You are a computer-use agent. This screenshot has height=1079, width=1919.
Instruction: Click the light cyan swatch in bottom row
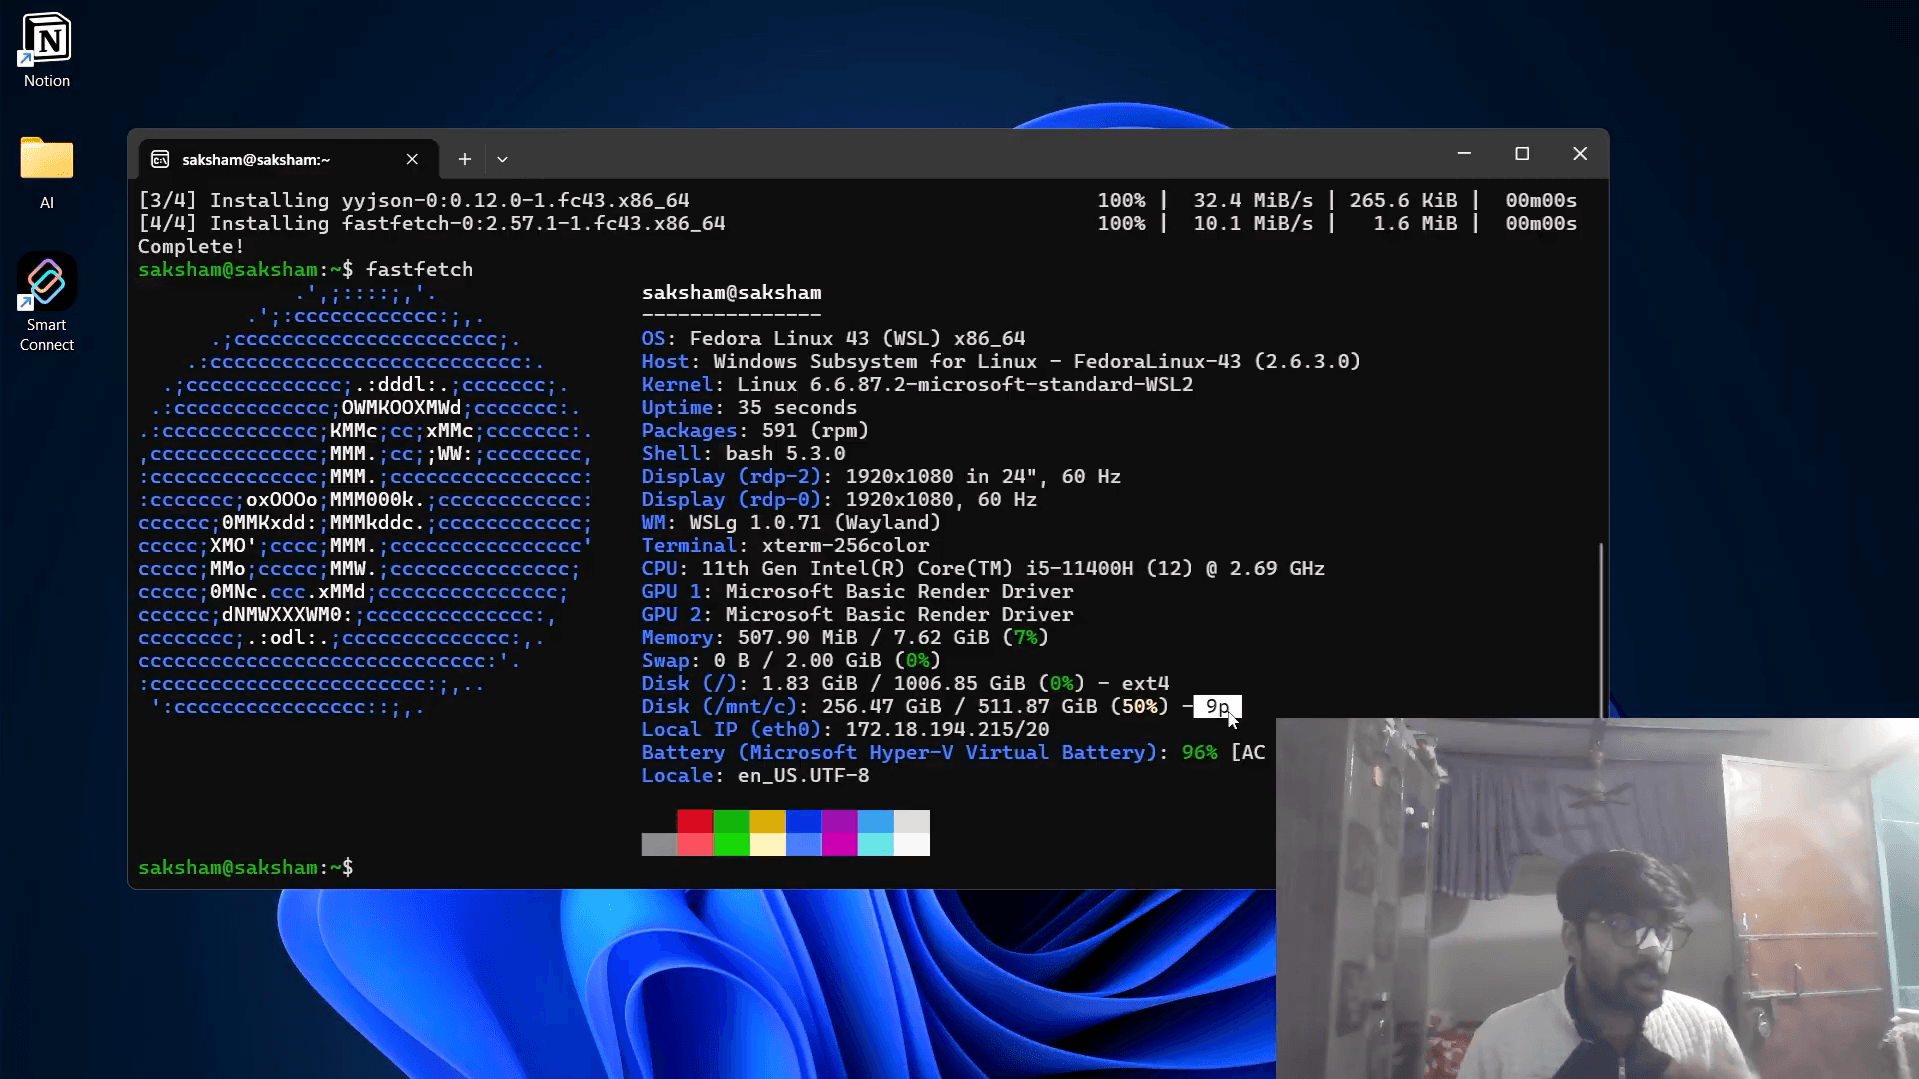(875, 844)
